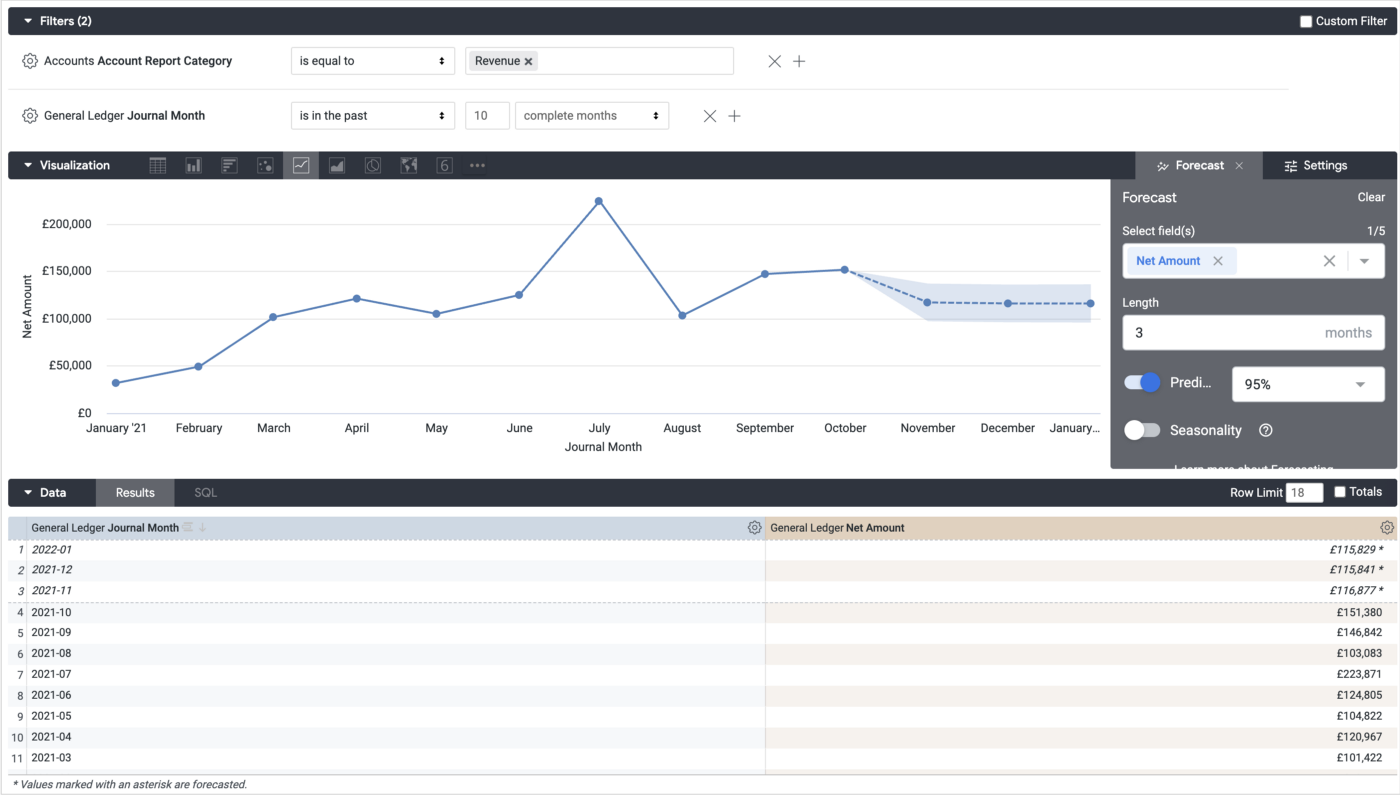1400x795 pixels.
Task: Enable the Seasonality toggle
Action: tap(1141, 429)
